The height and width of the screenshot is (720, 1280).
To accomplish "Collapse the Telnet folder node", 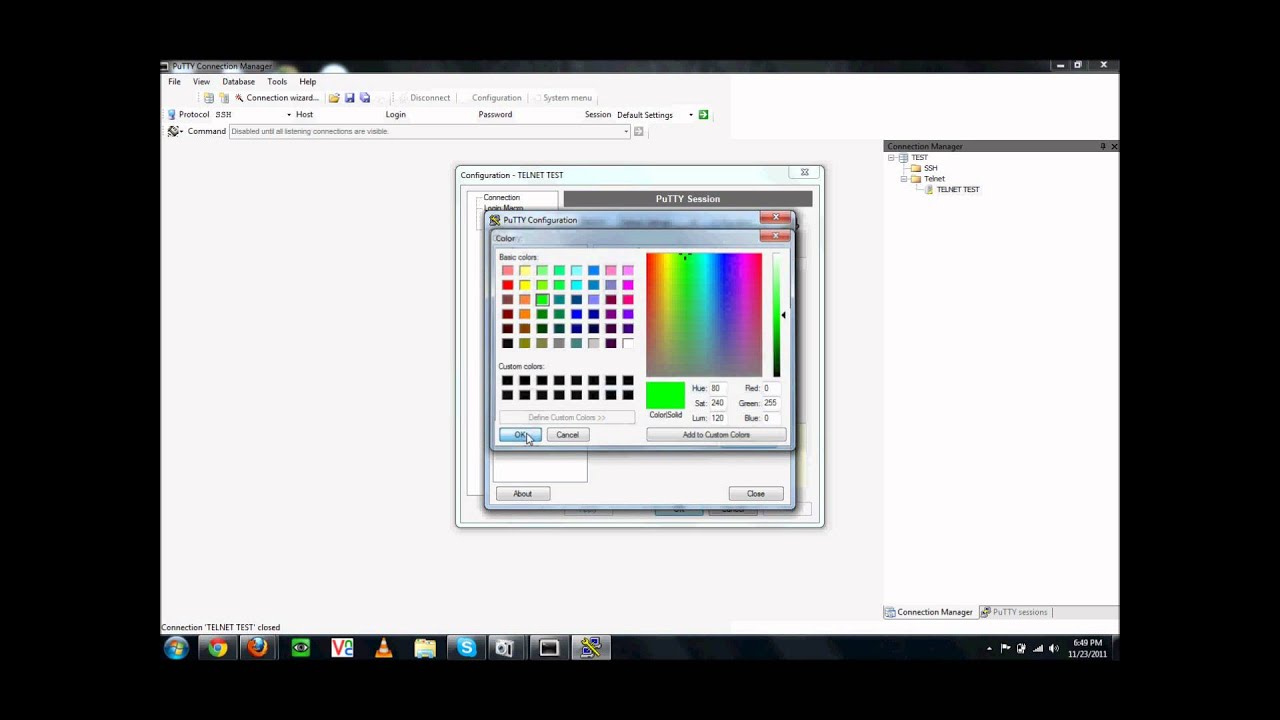I will 903,179.
